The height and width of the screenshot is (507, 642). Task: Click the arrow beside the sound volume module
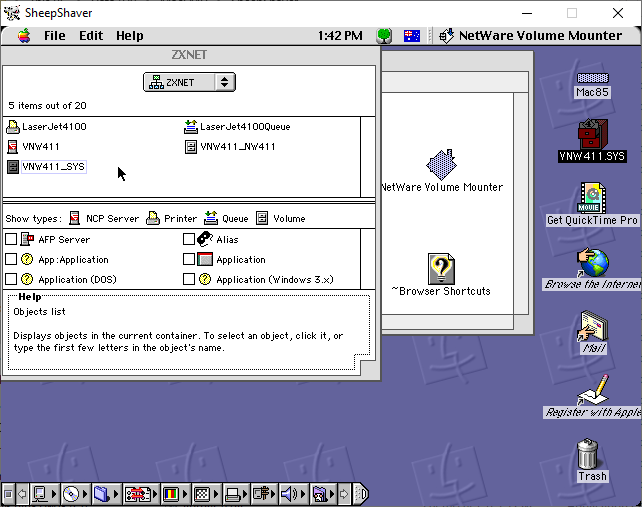point(303,494)
